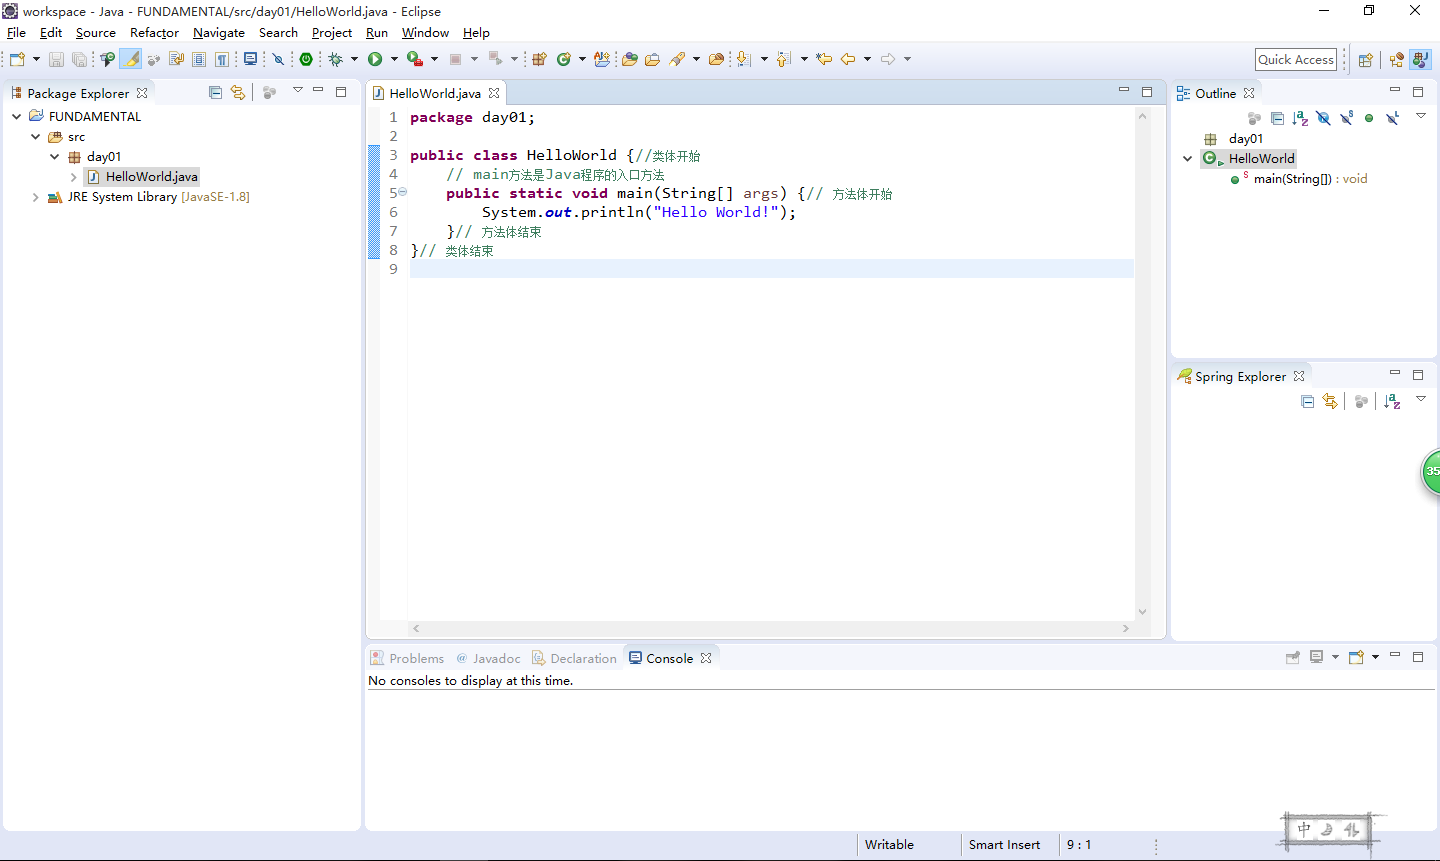
Task: Click editor vertical scrollbar down arrow
Action: pos(1142,612)
